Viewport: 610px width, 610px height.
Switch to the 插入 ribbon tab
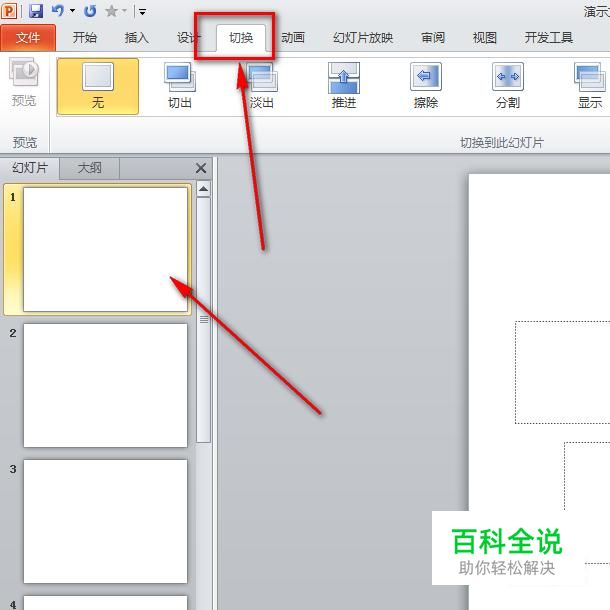click(137, 38)
